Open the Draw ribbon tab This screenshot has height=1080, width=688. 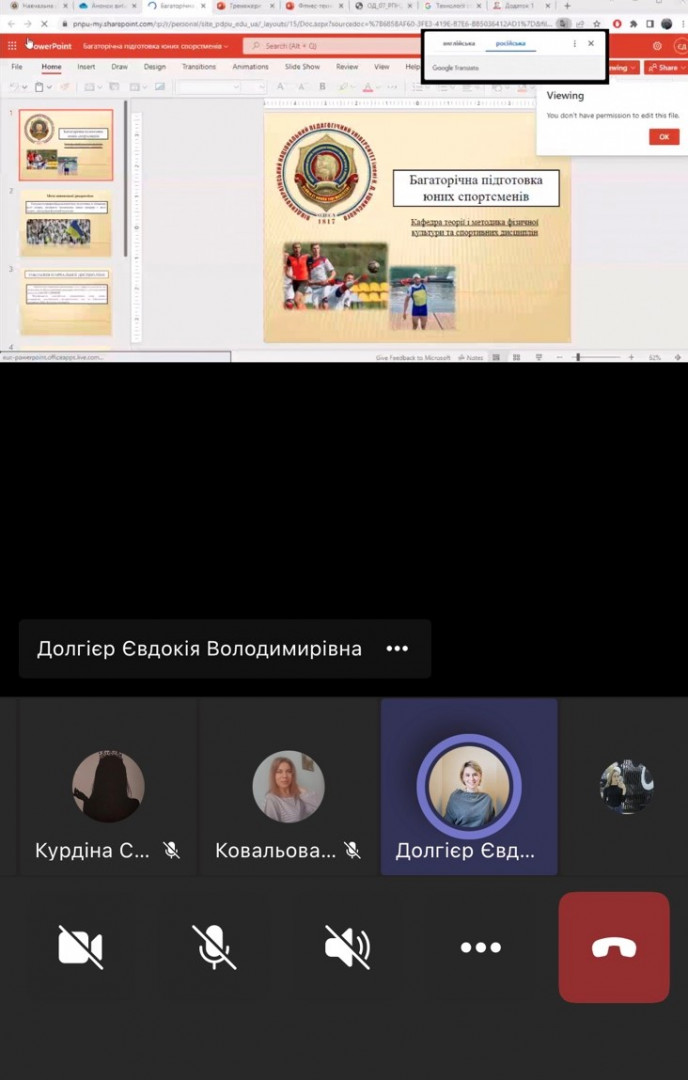point(119,67)
